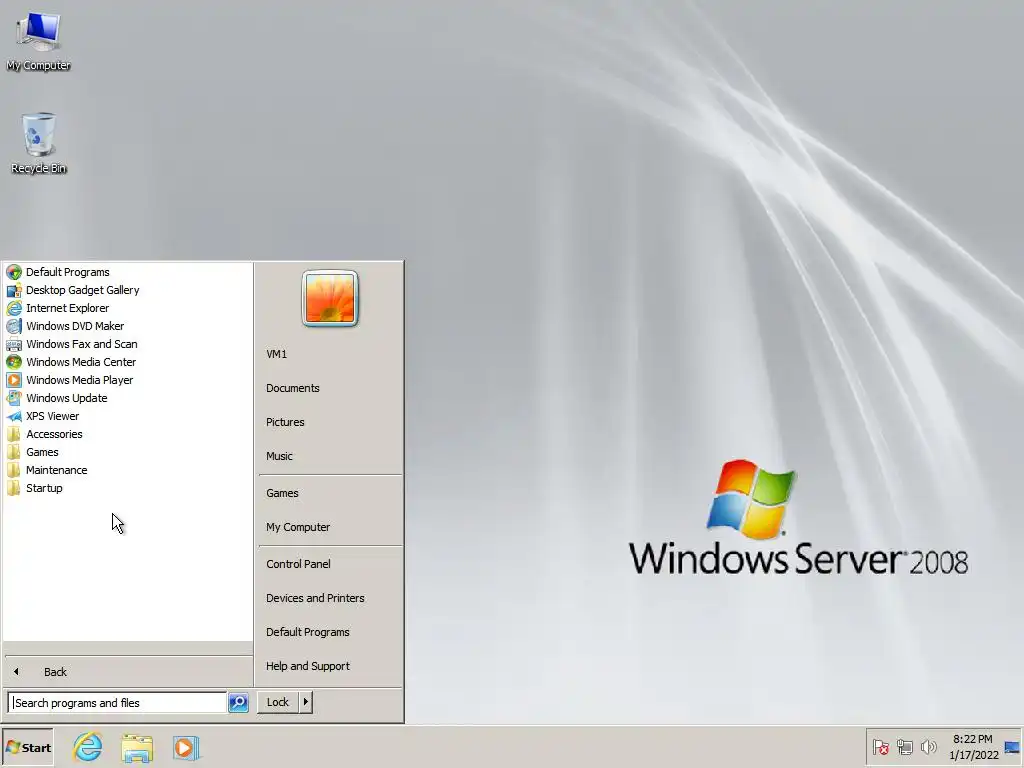1024x768 pixels.
Task: Open Windows Explorer folder on the taskbar
Action: pyautogui.click(x=137, y=747)
